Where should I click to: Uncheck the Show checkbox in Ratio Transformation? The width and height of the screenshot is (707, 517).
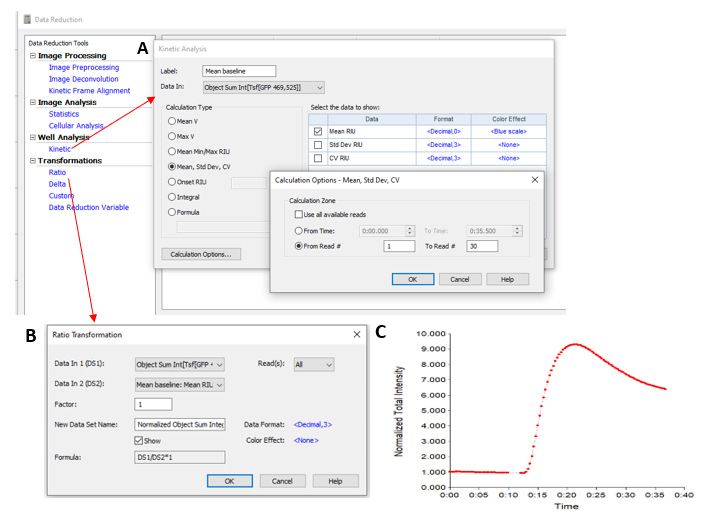(x=140, y=439)
